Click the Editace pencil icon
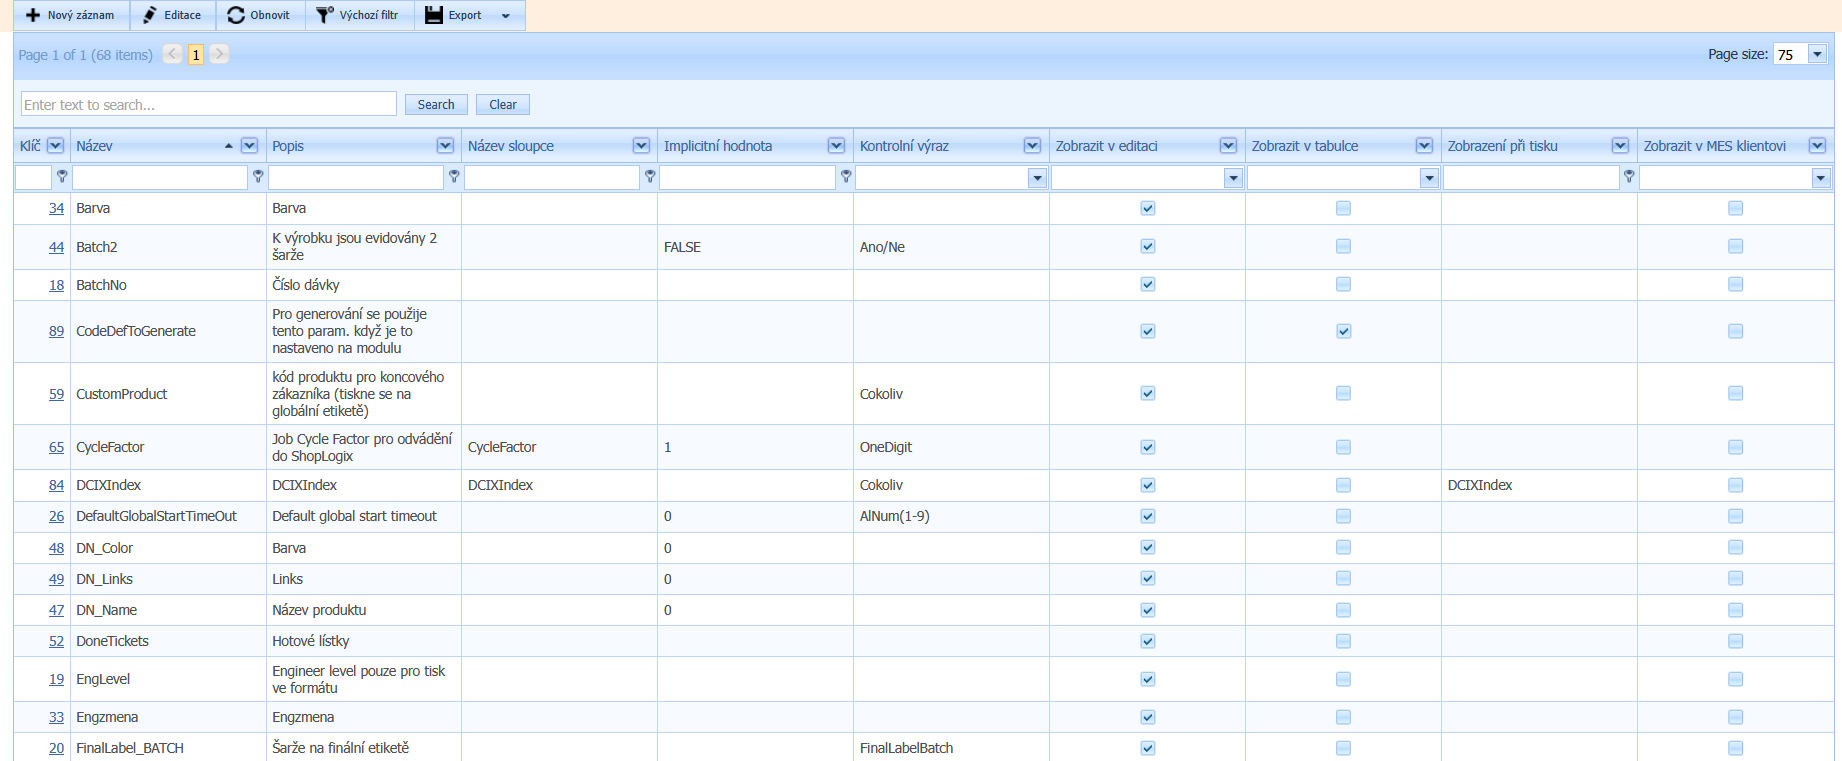Viewport: 1842px width, 761px height. [x=150, y=15]
